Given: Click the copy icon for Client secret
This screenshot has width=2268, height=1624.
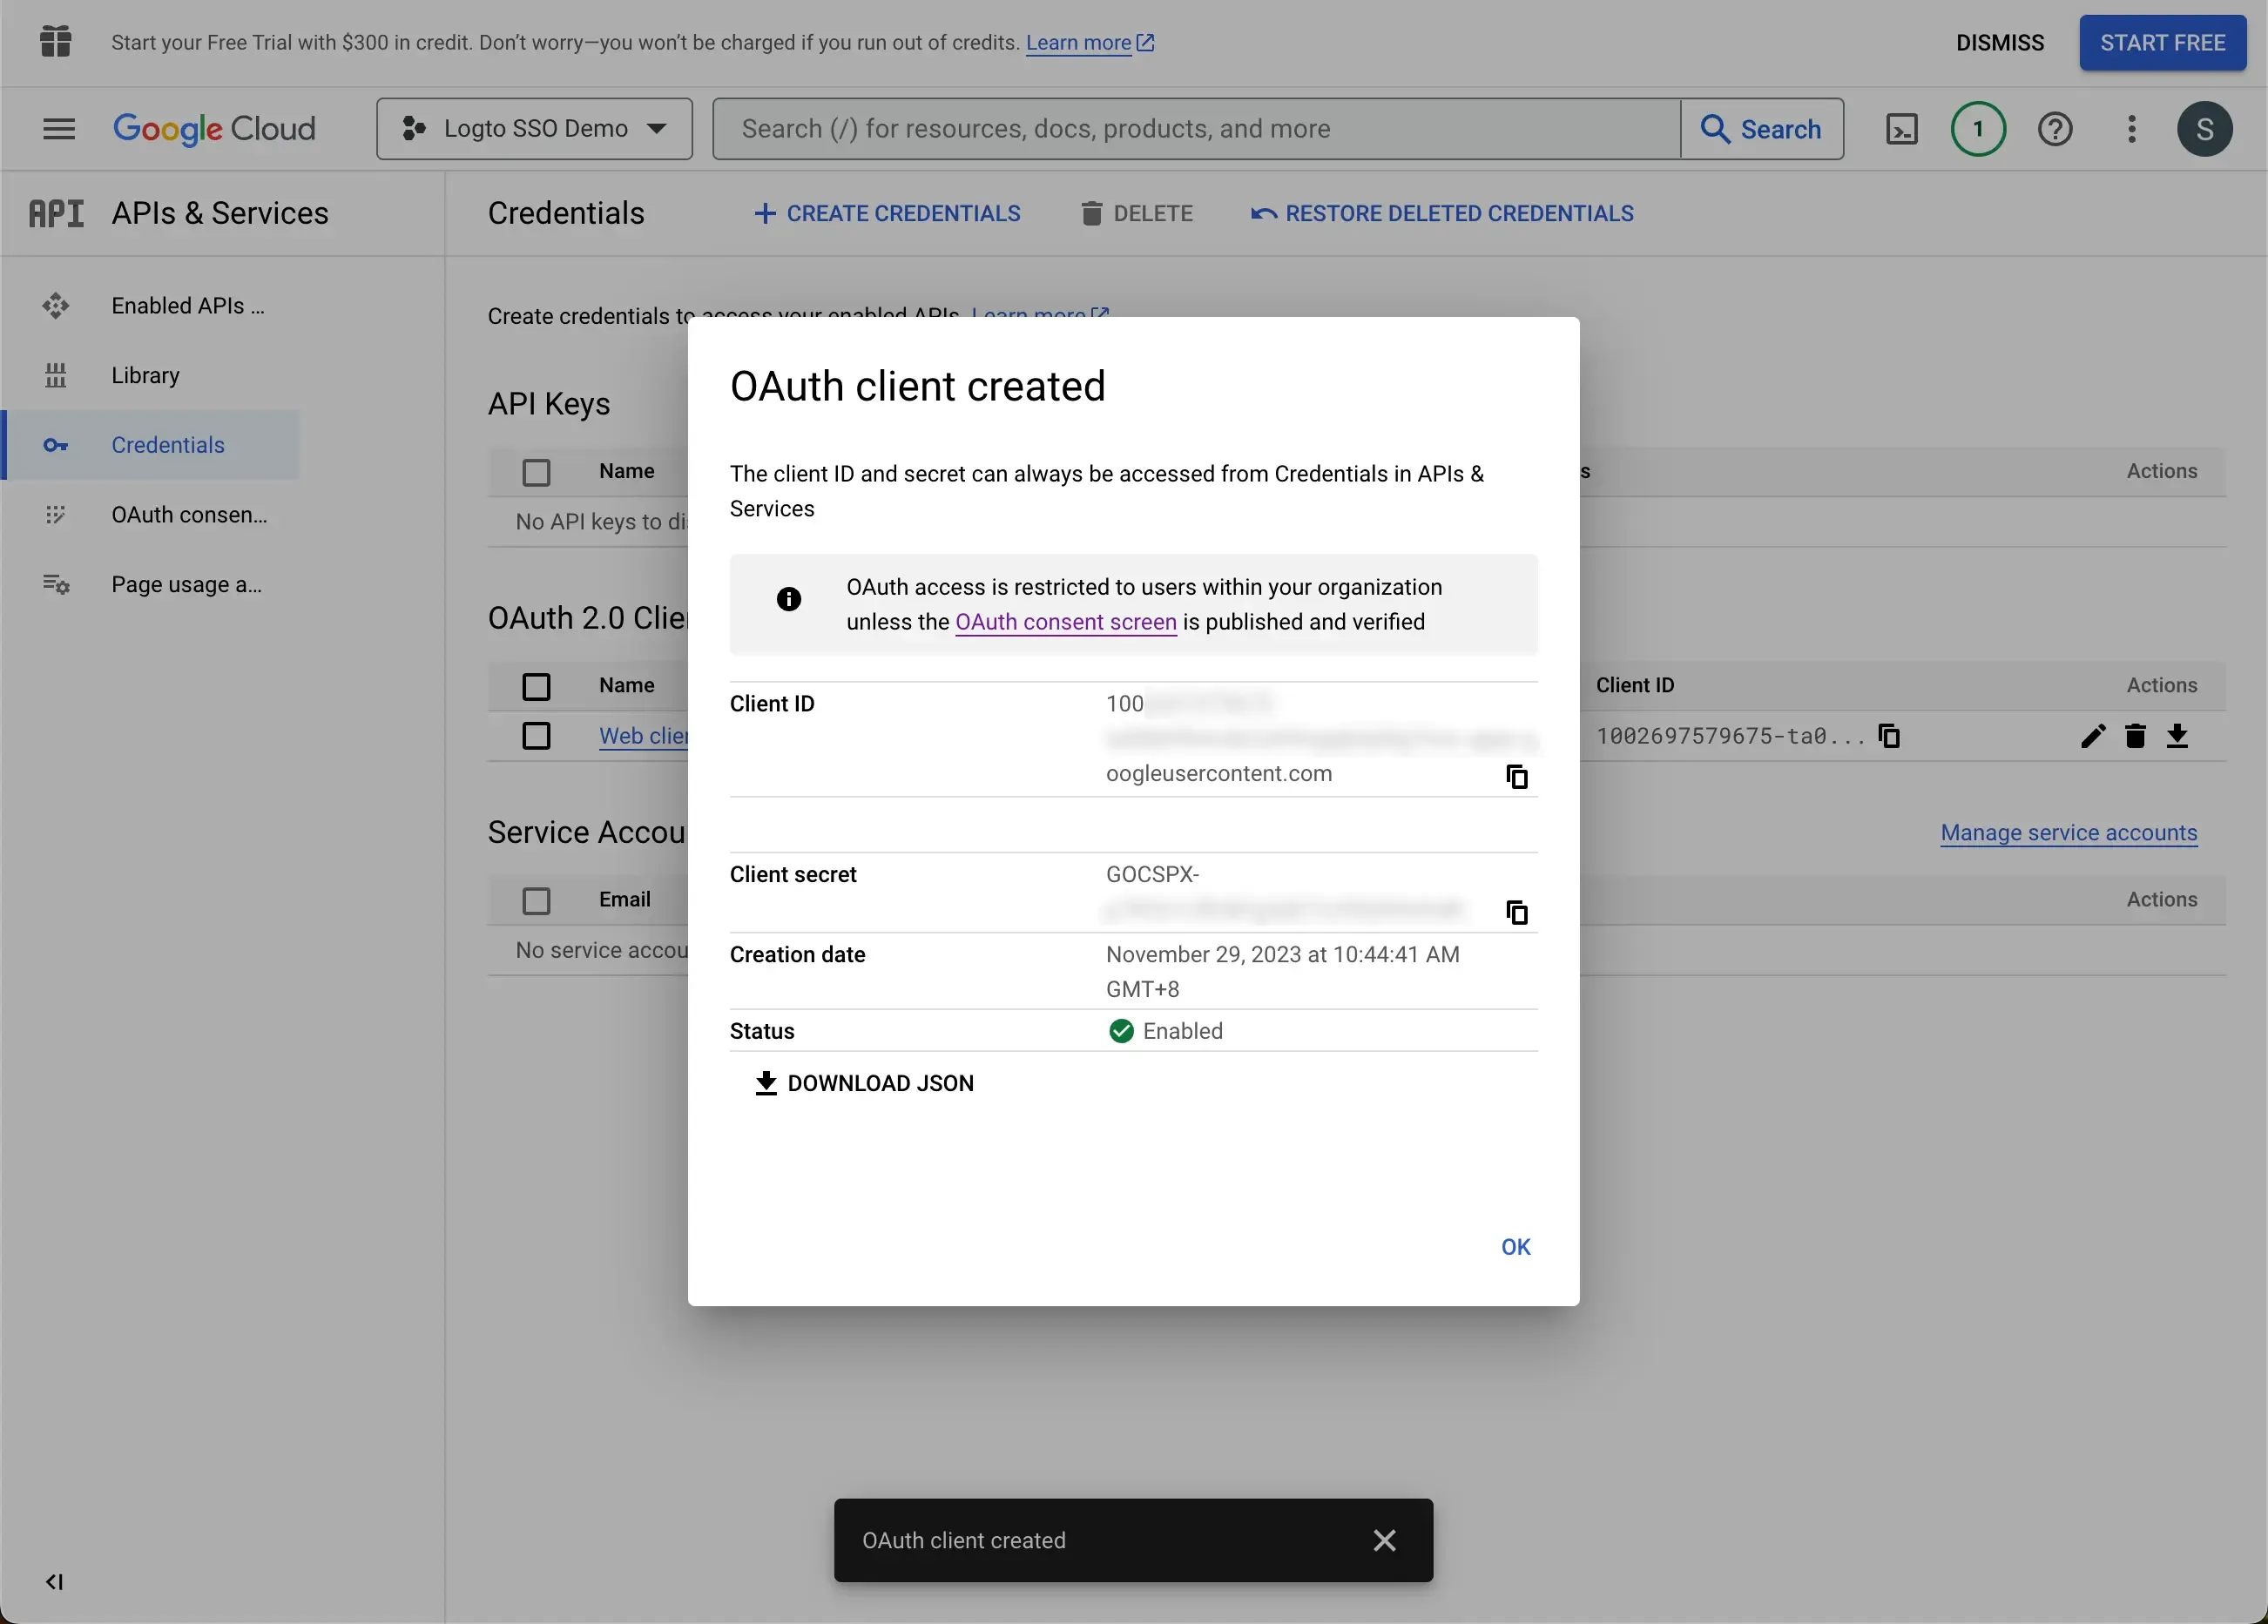Looking at the screenshot, I should click(1515, 911).
